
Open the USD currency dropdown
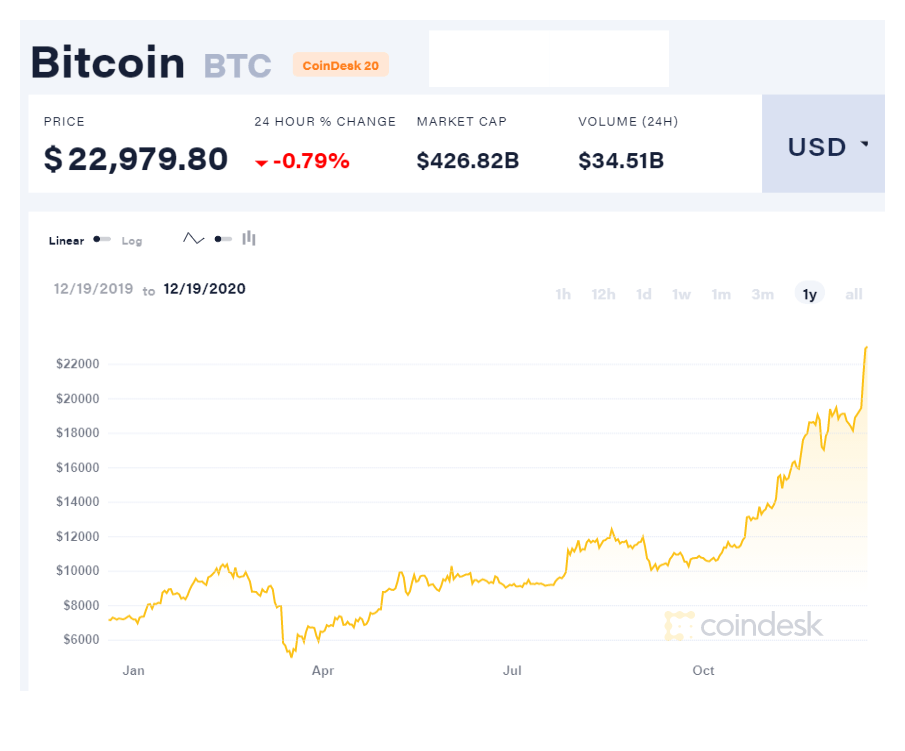pos(827,146)
